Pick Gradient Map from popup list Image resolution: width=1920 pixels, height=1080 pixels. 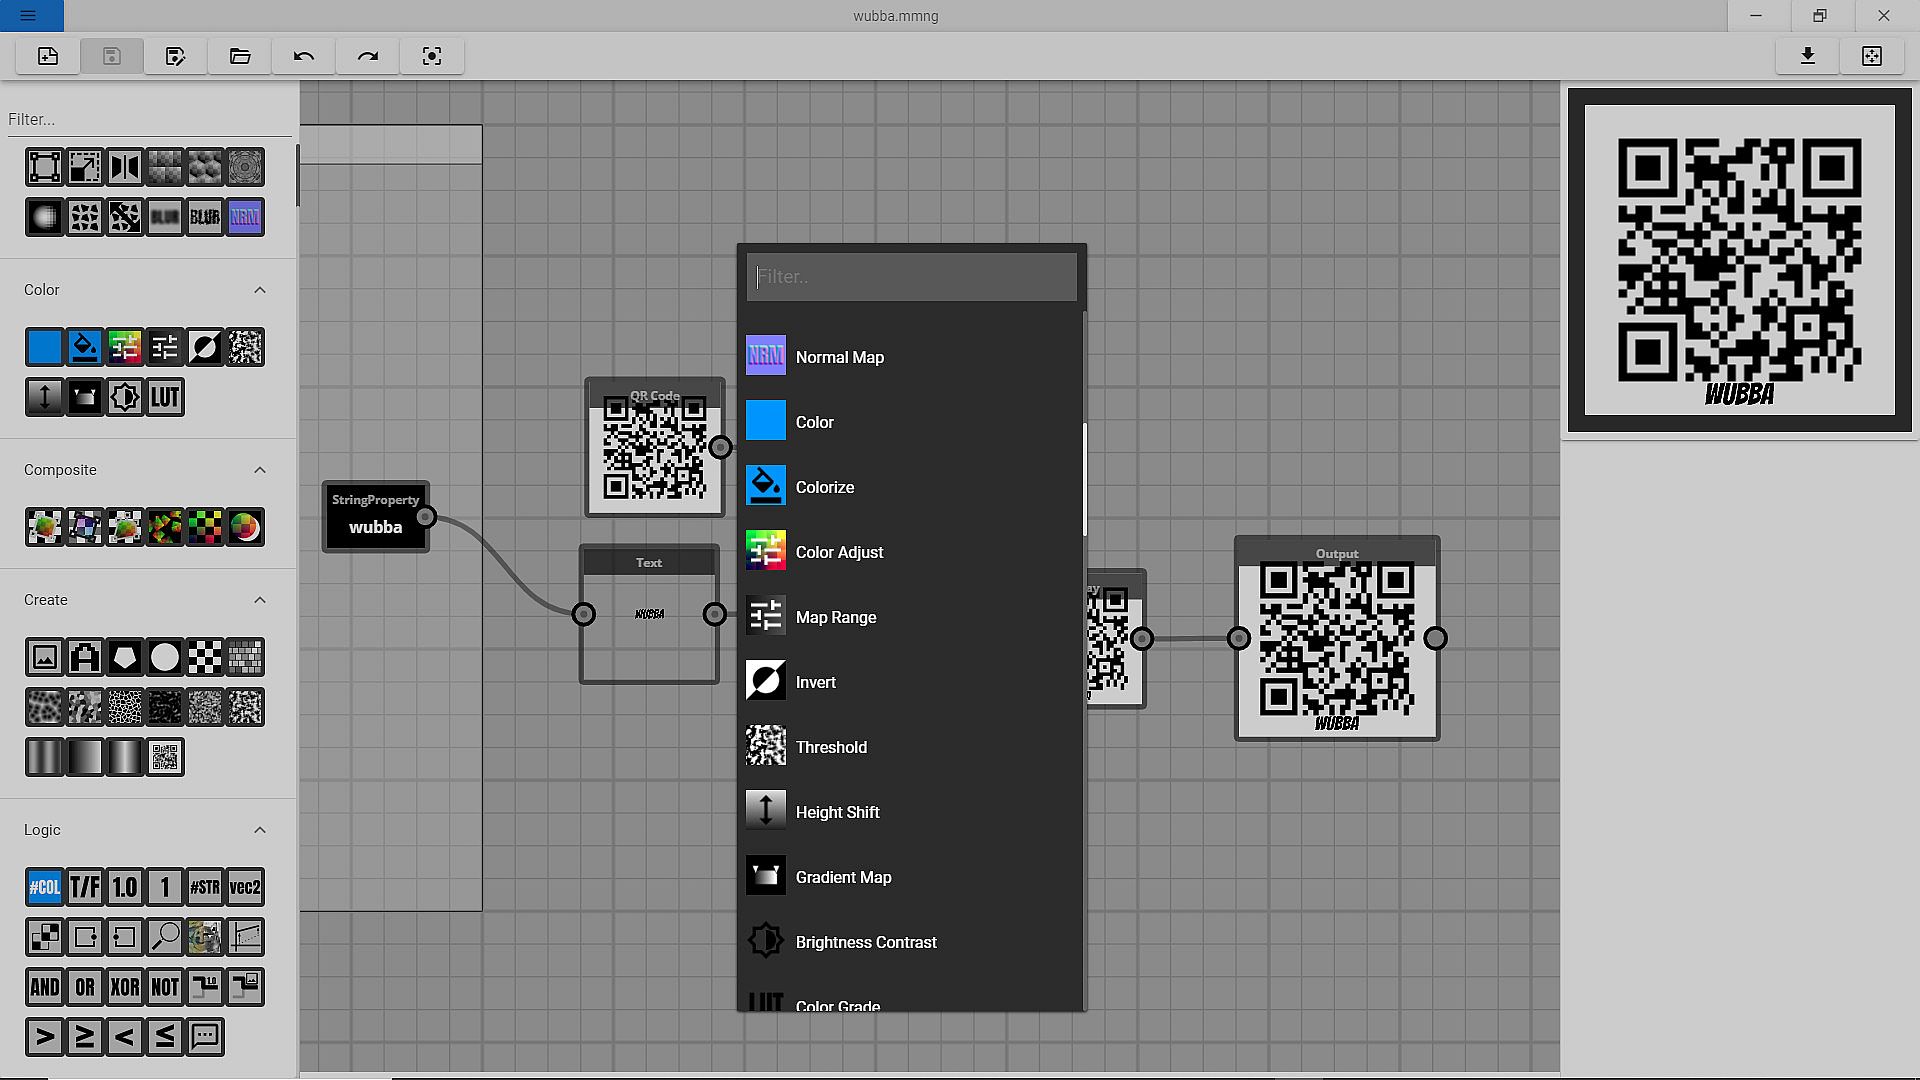pyautogui.click(x=843, y=877)
